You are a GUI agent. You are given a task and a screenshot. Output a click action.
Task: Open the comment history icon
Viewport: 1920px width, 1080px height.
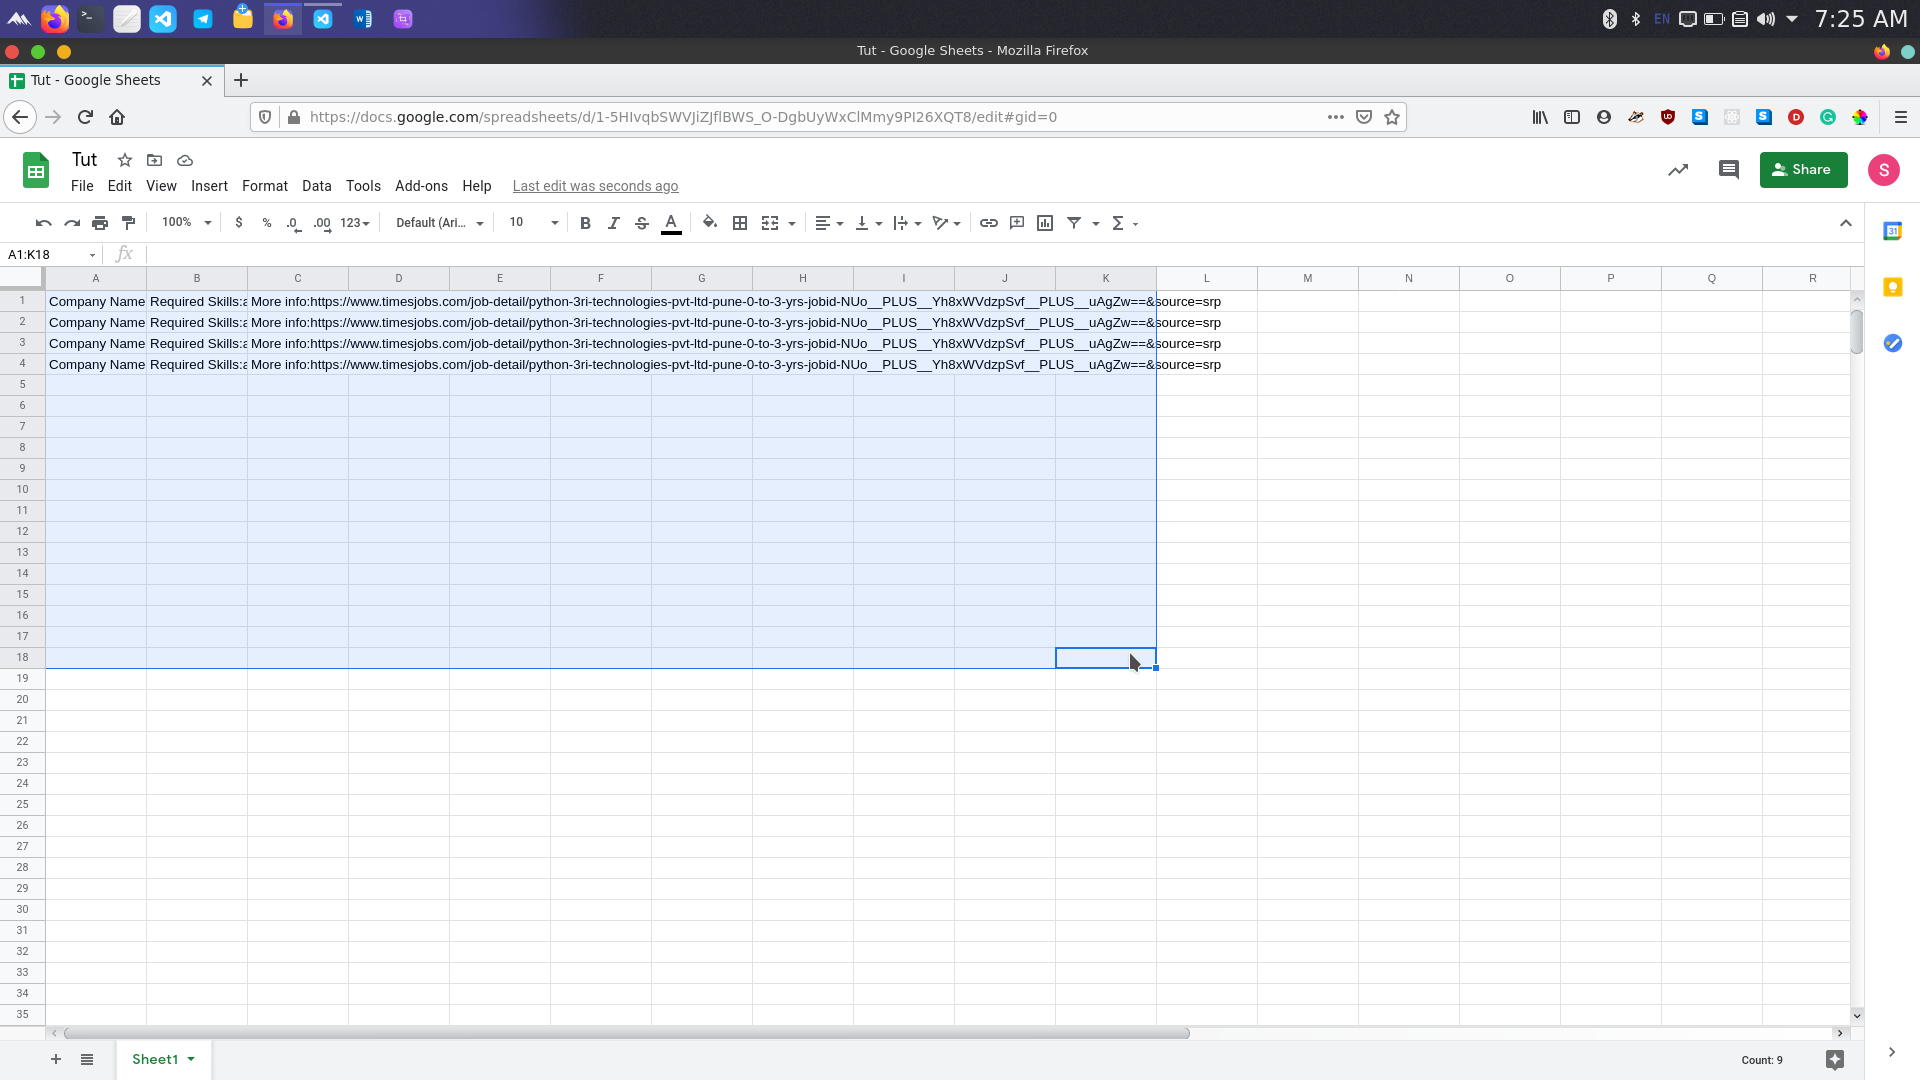1728,170
